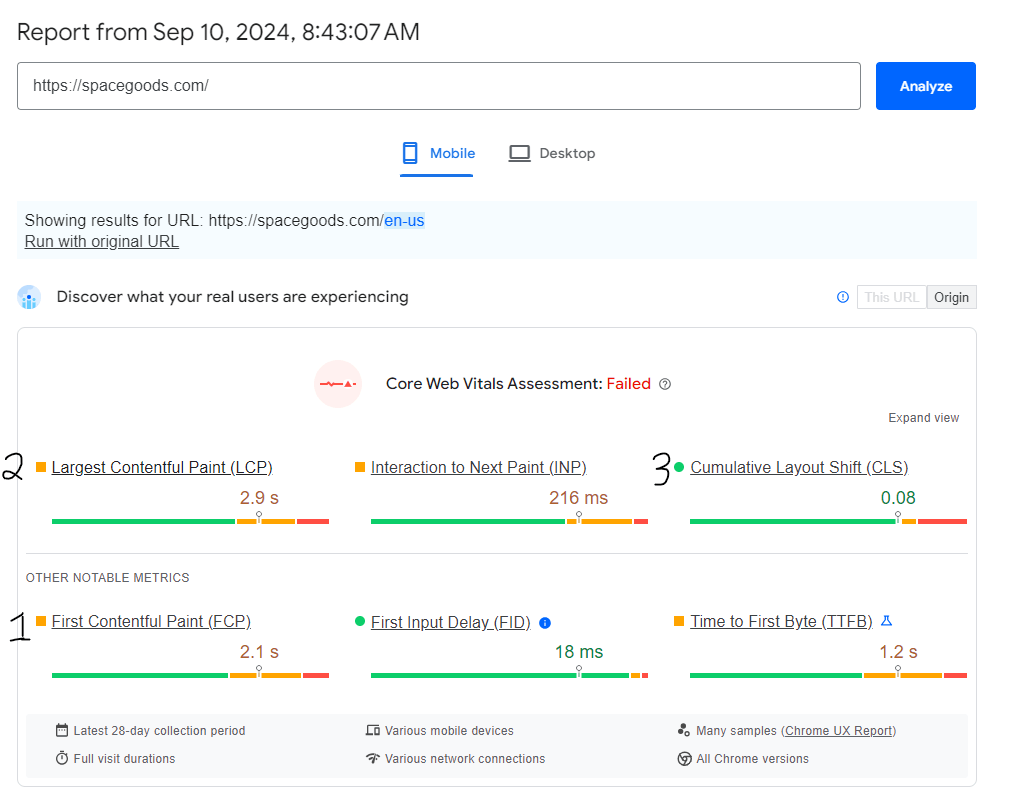The width and height of the screenshot is (1010, 798).
Task: Click the experimental flask icon beside TTFB
Action: tap(886, 621)
